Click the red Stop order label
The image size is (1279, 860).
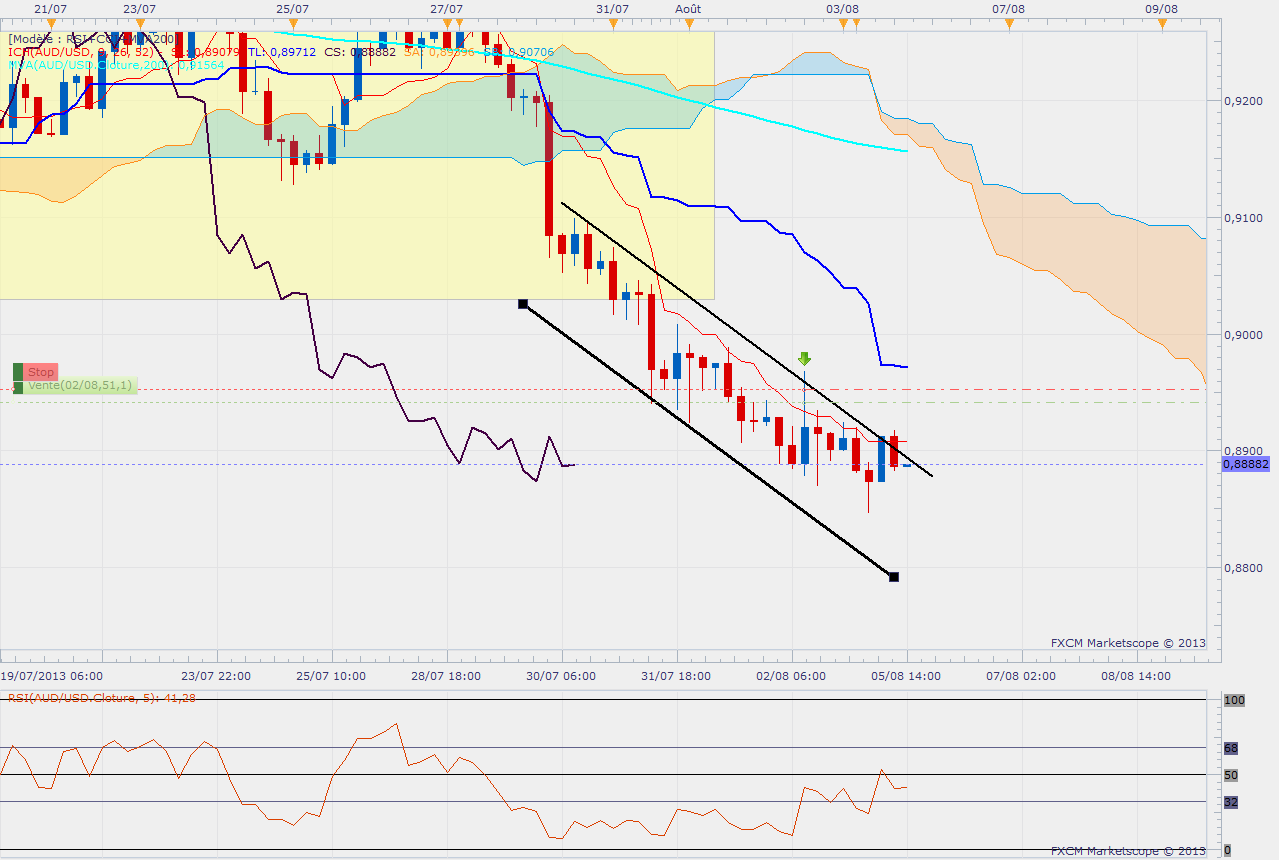tap(40, 372)
